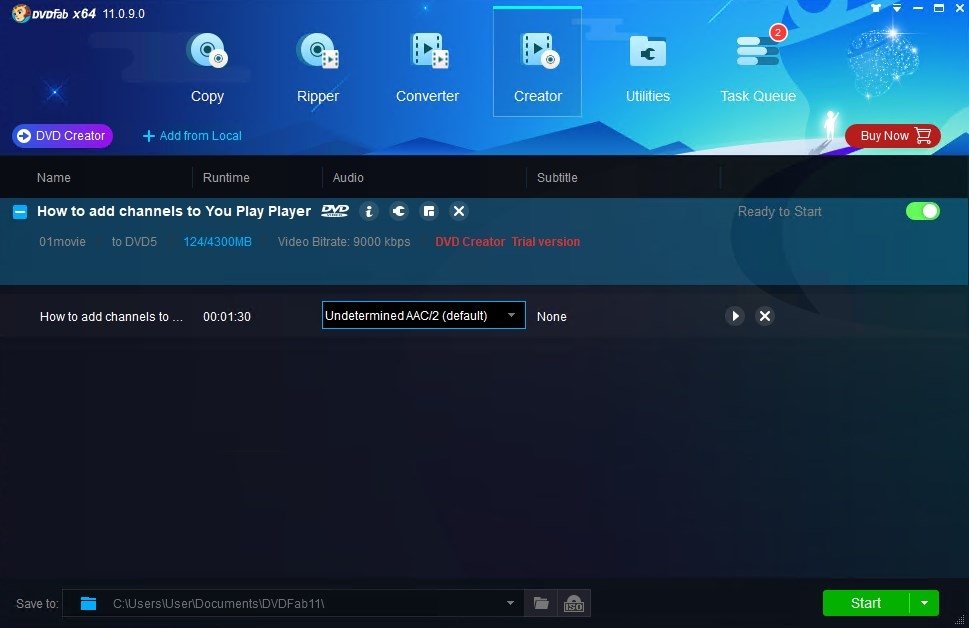969x628 pixels.
Task: Open the Copy module
Action: pos(207,68)
